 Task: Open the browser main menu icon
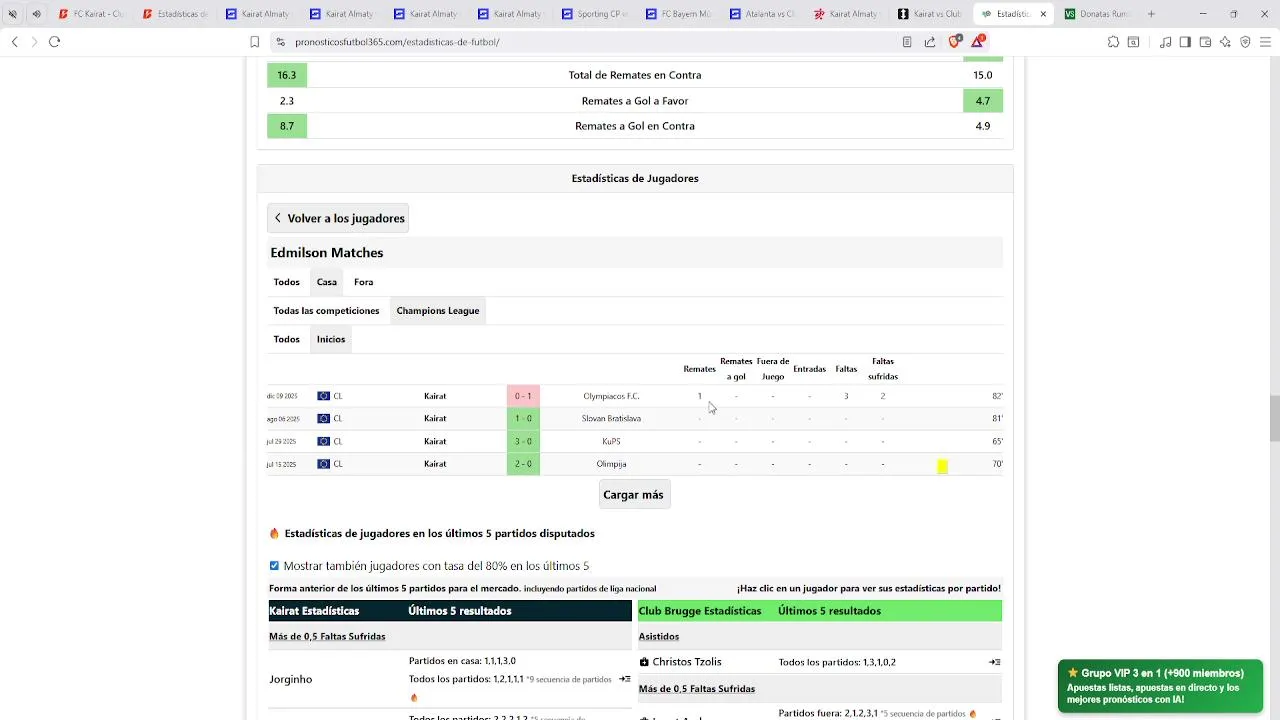(1266, 42)
